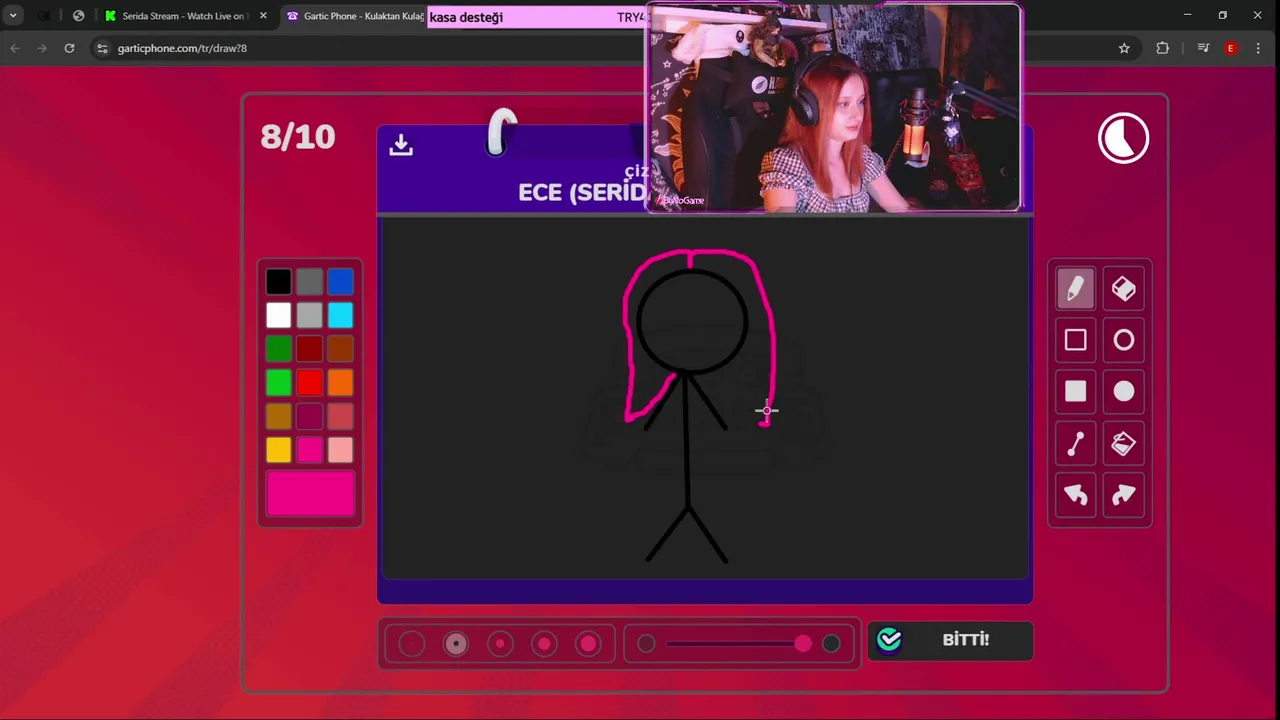Viewport: 1280px width, 720px height.
Task: Pick the dark green color swatch
Action: click(x=279, y=349)
